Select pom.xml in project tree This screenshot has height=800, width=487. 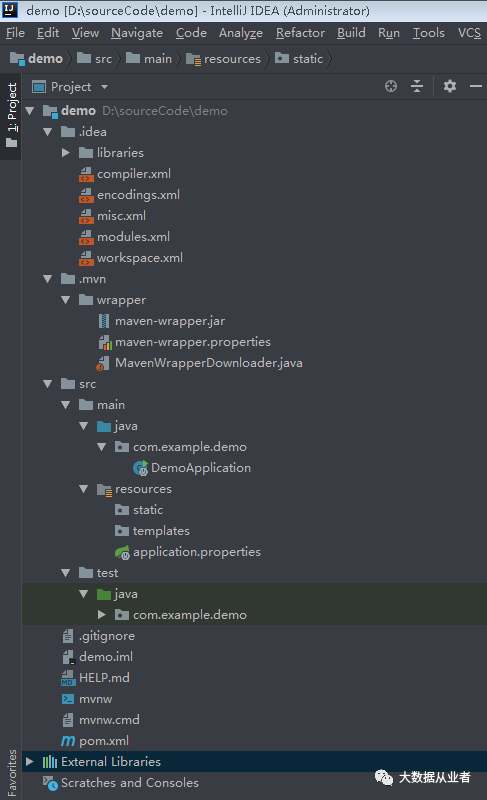[x=104, y=741]
